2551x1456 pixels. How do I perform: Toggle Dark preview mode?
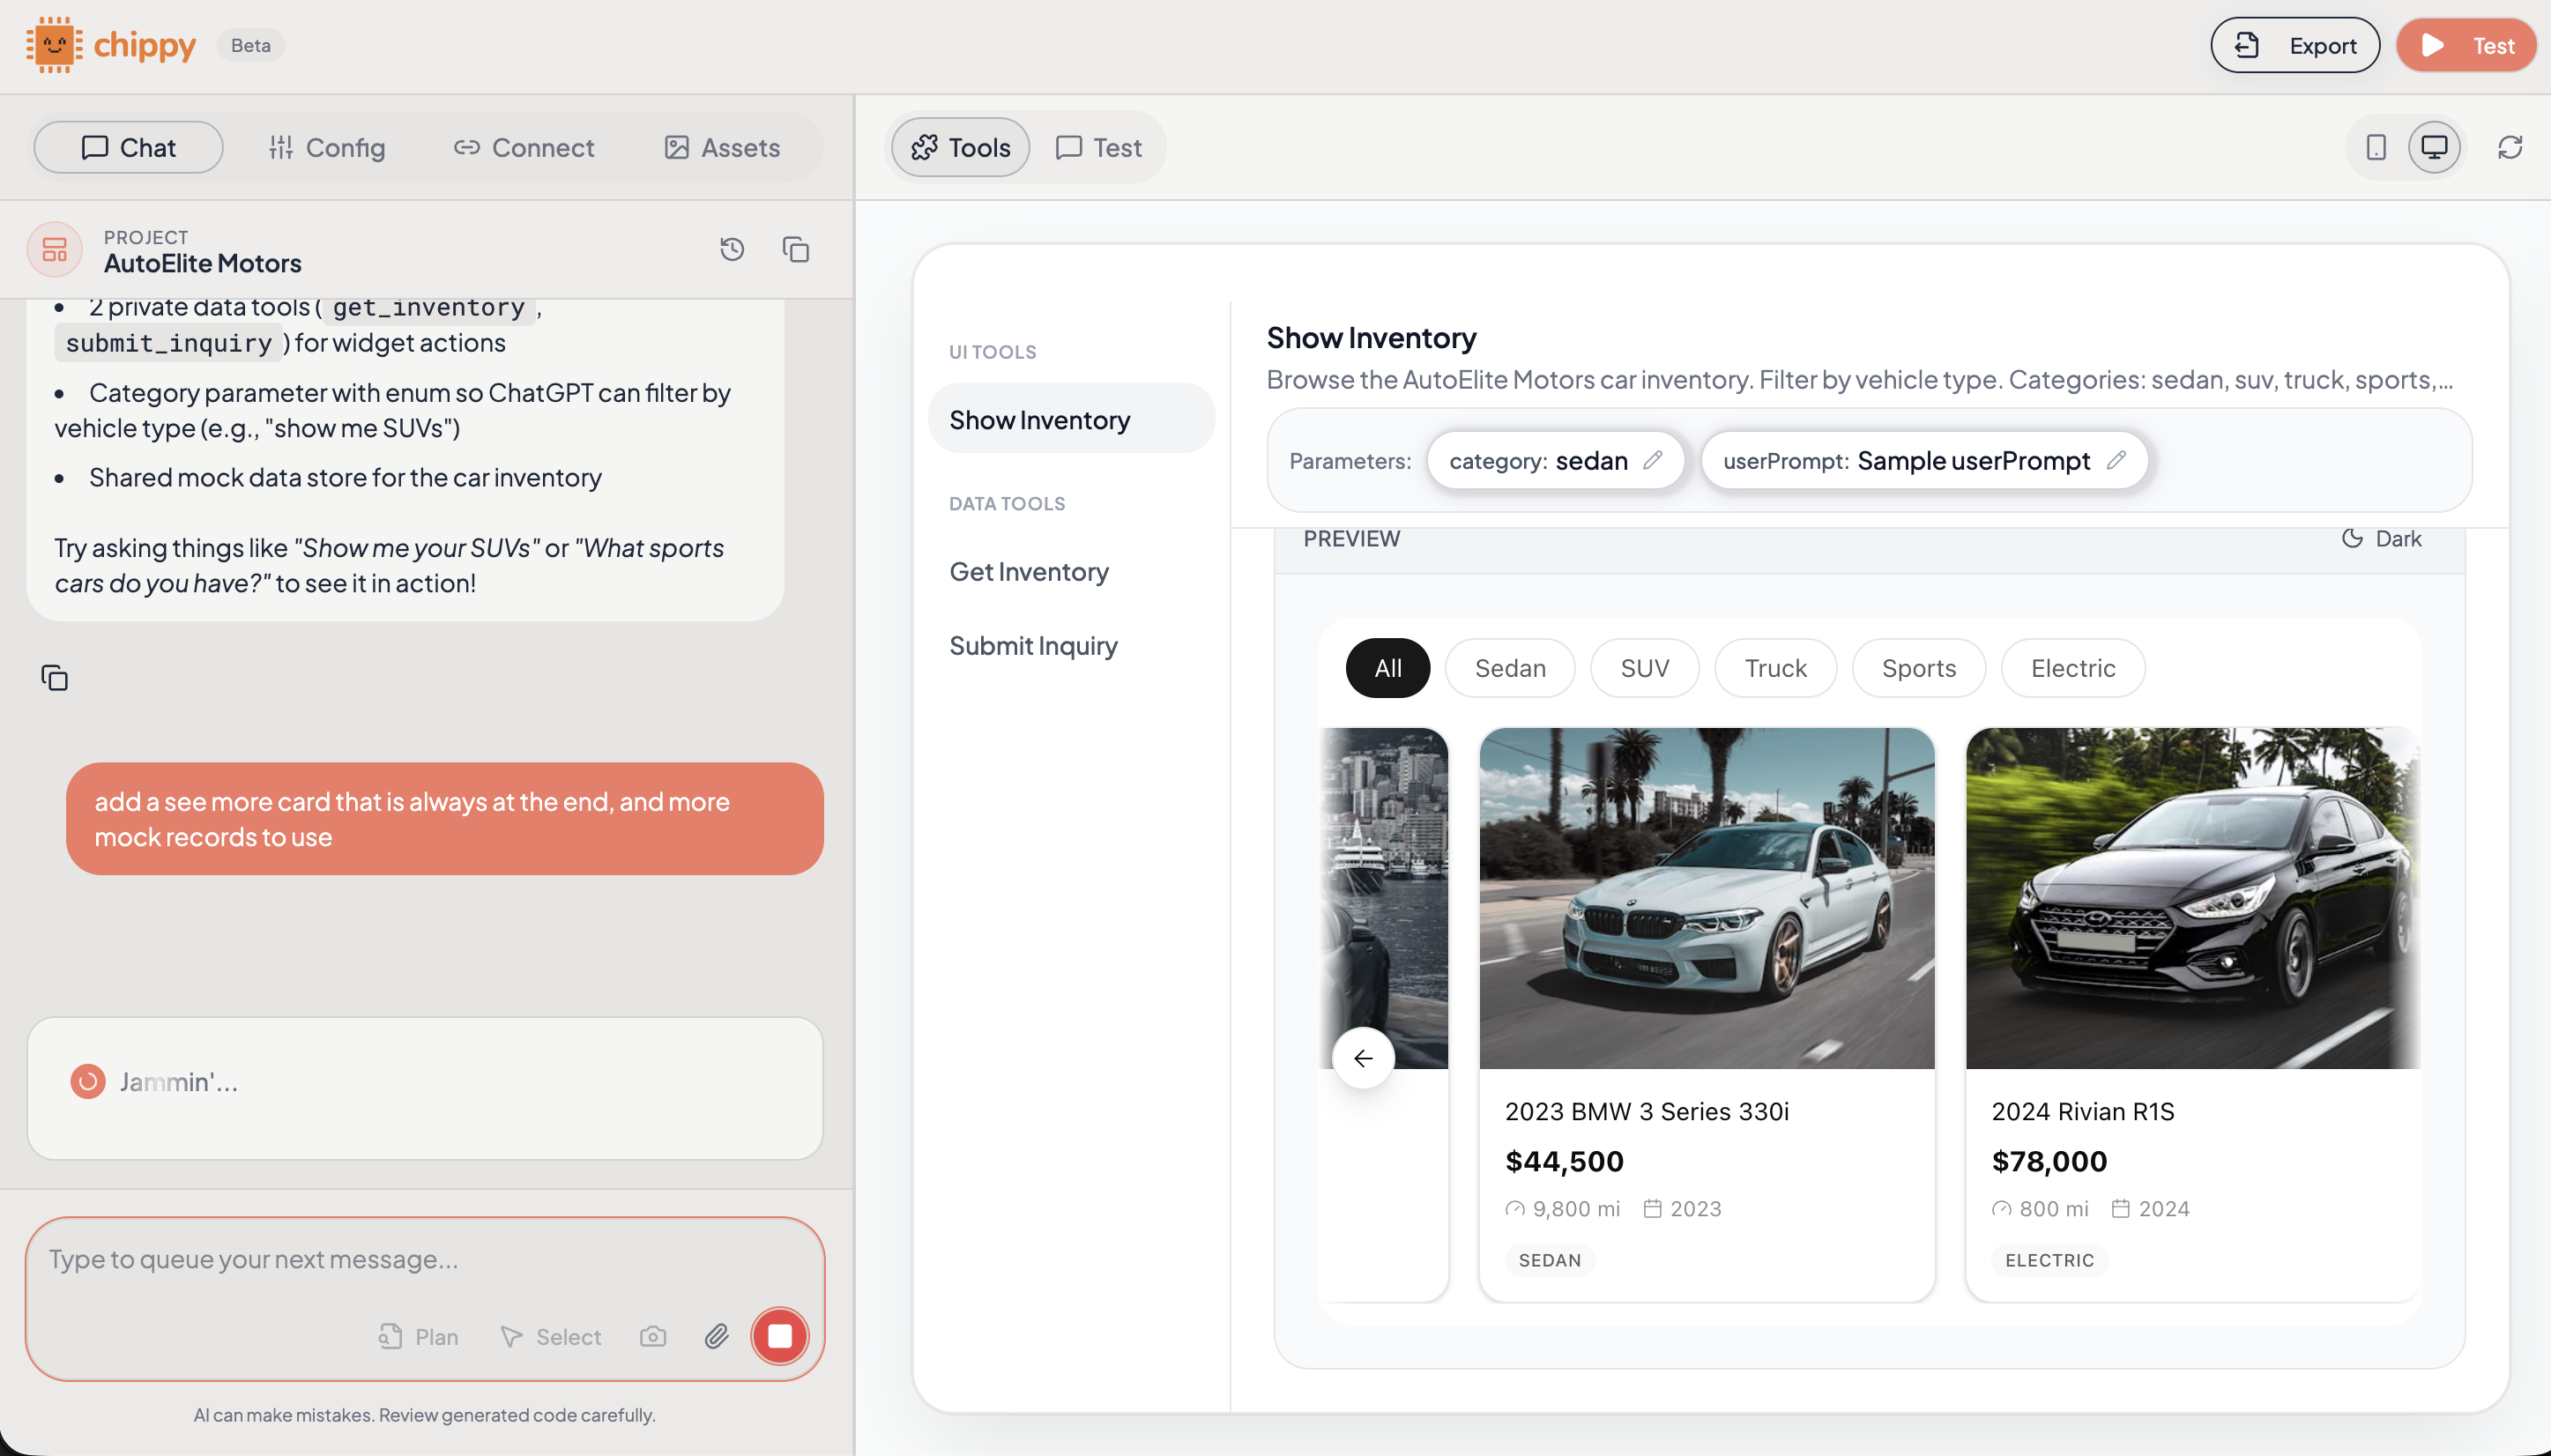click(2382, 538)
